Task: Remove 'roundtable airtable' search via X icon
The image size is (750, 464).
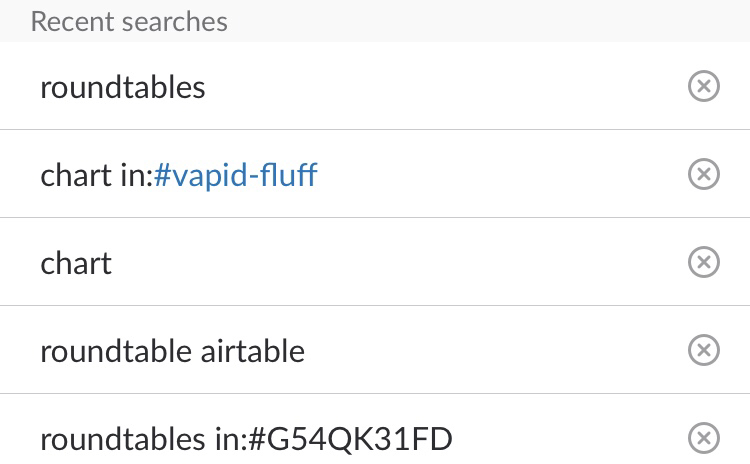Action: coord(704,350)
